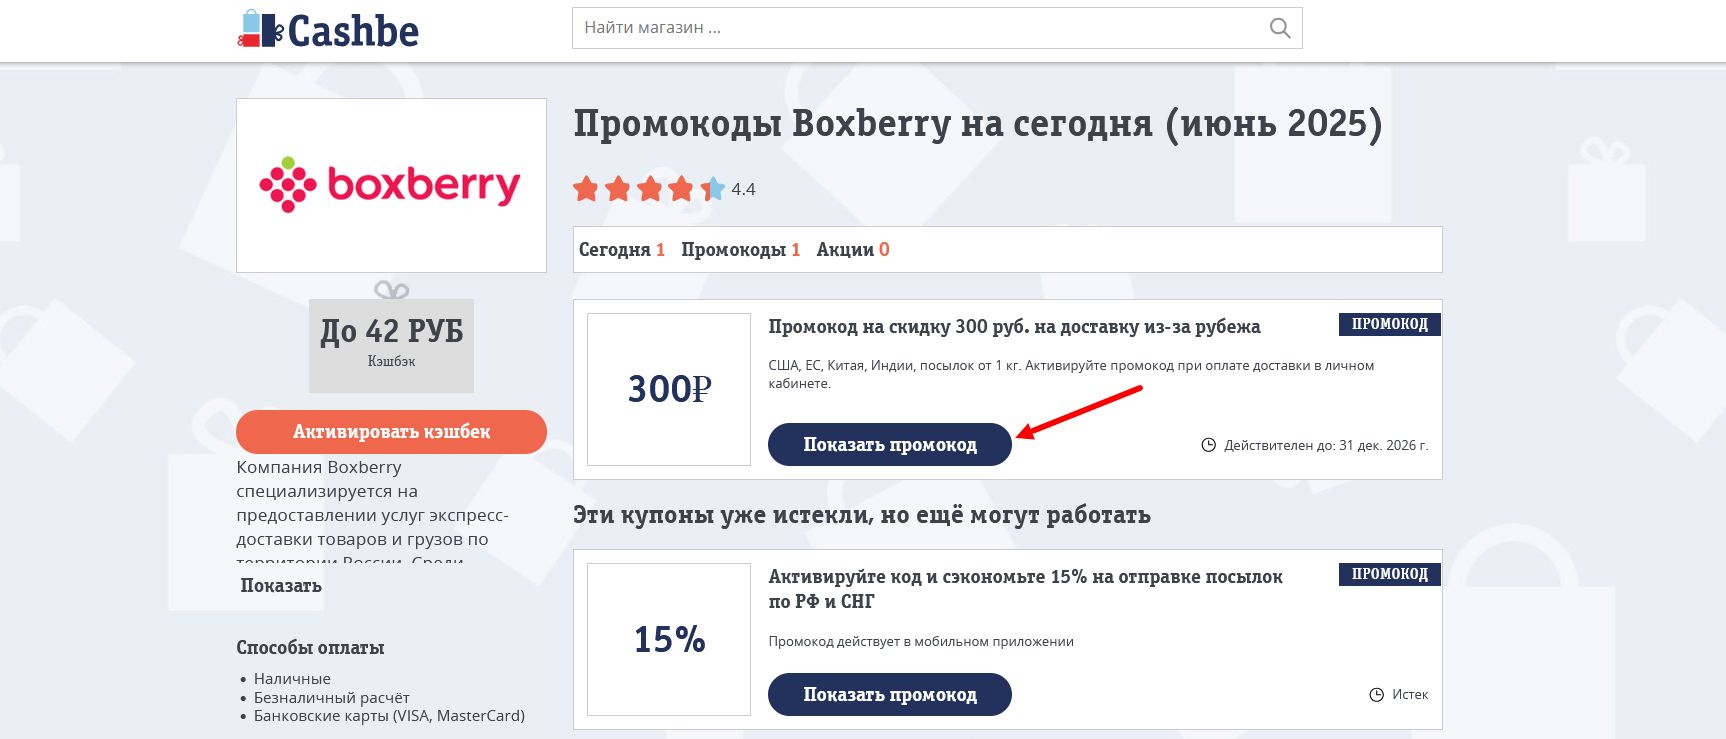
Task: Click 'Промокод действует в мобильном приложении' text
Action: pos(921,642)
